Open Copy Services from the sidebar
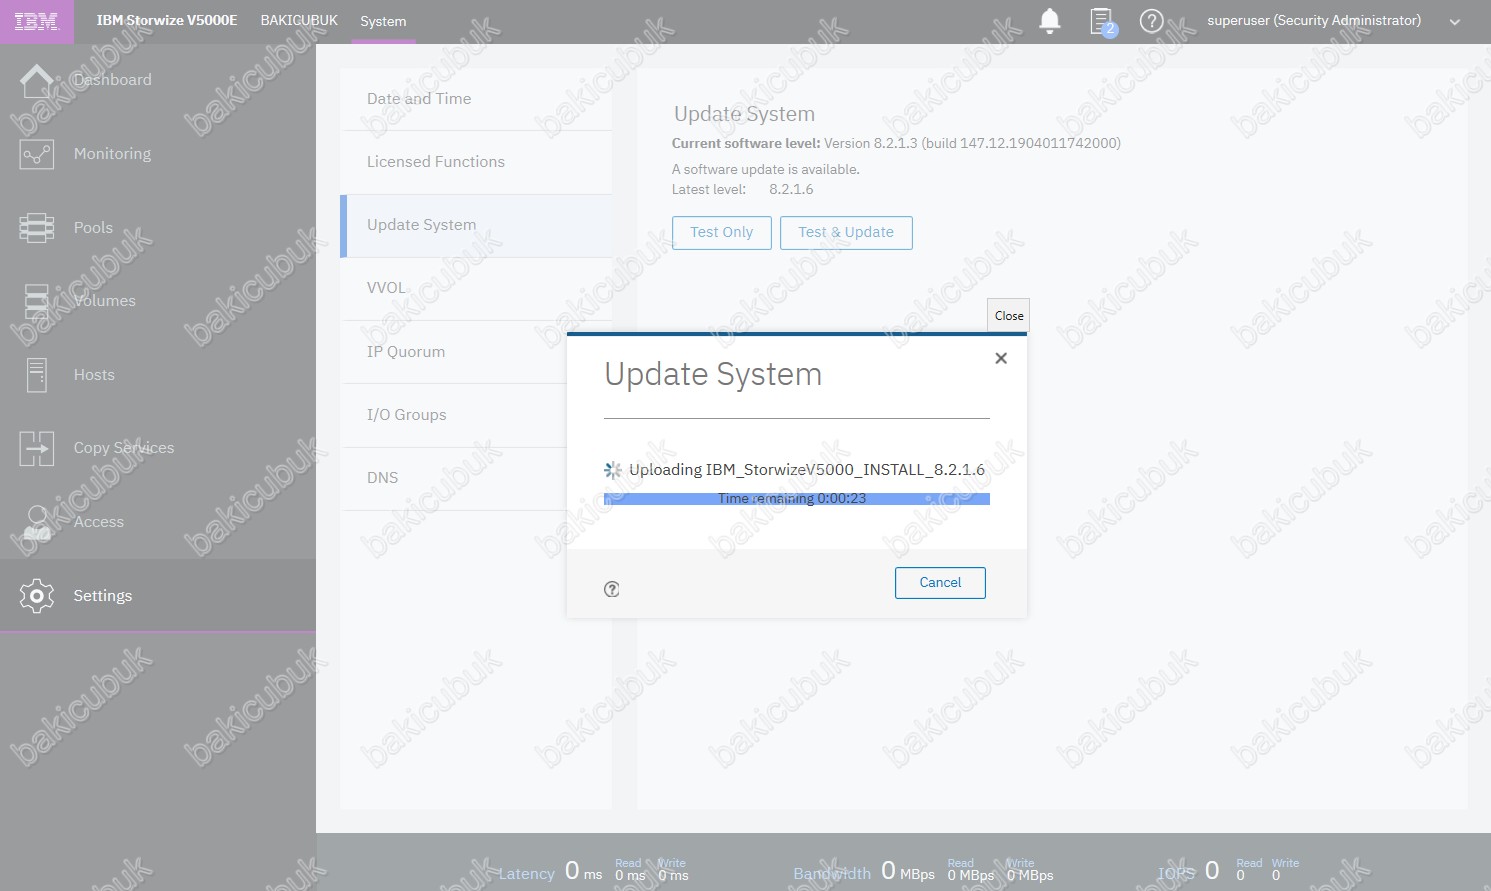The image size is (1491, 891). point(124,448)
